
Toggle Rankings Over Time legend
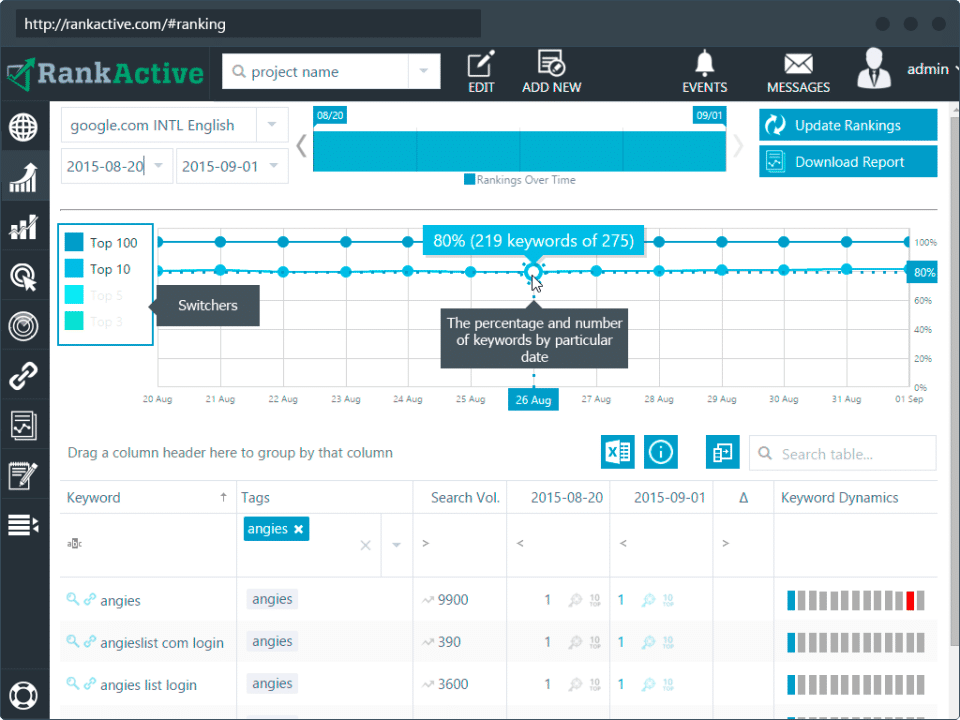520,179
